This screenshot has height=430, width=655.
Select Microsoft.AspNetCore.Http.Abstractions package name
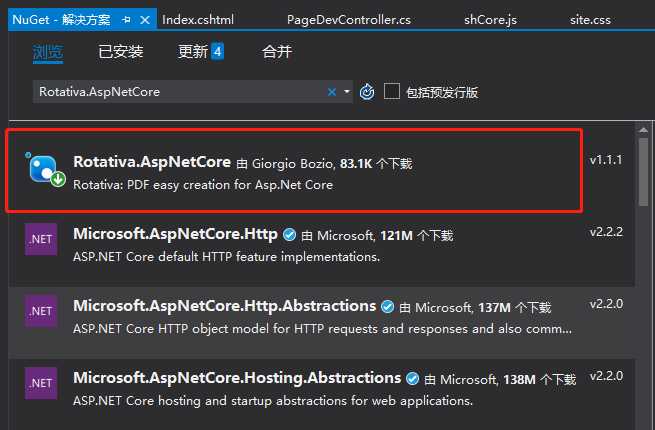(225, 305)
